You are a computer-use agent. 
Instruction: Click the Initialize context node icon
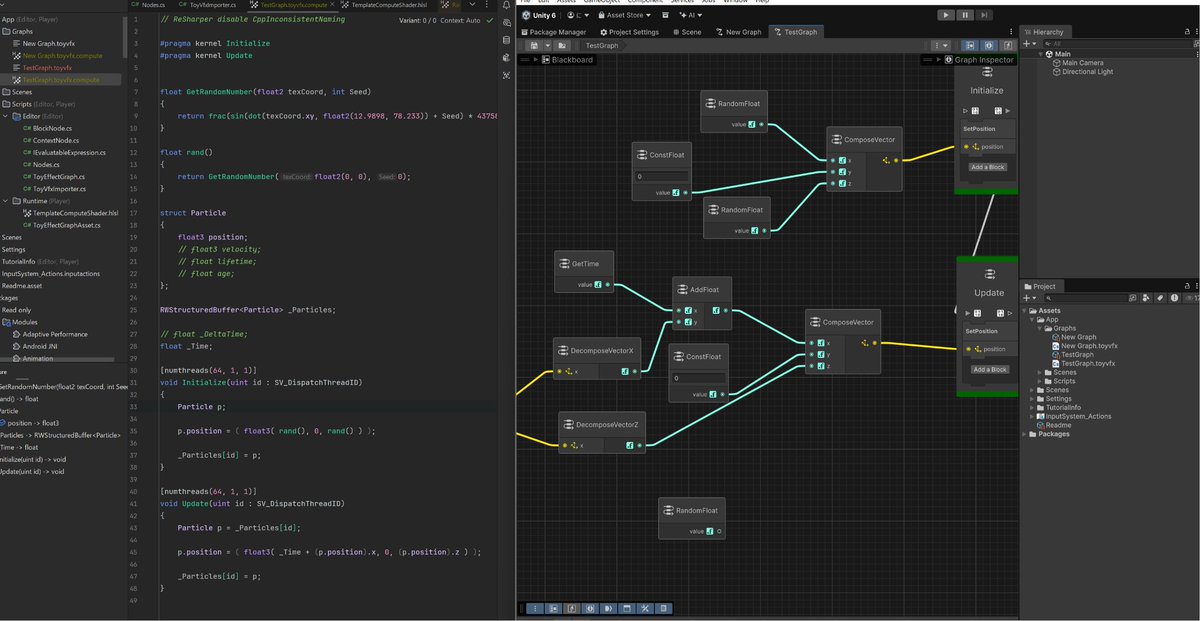pyautogui.click(x=987, y=73)
